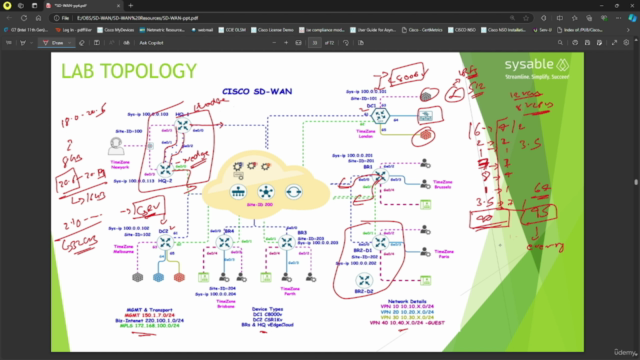Toggle the Draw tool
The width and height of the screenshot is (640, 360).
click(53, 43)
